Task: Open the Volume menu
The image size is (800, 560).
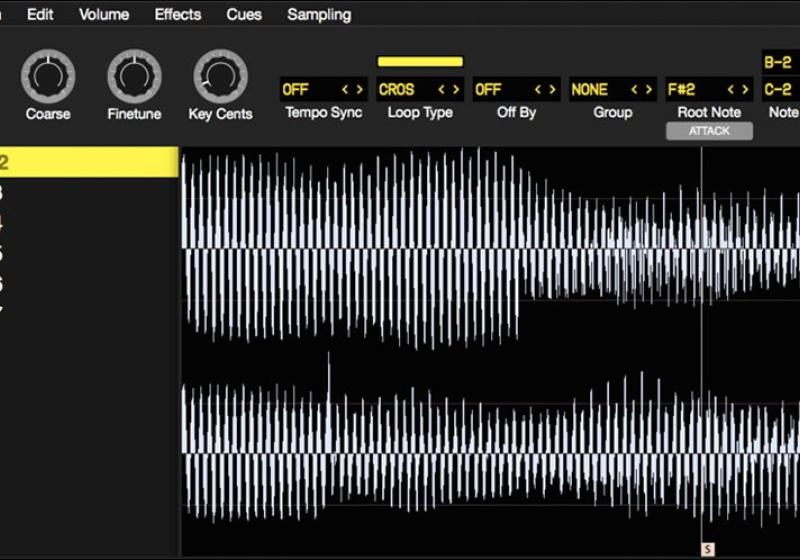Action: [x=104, y=14]
